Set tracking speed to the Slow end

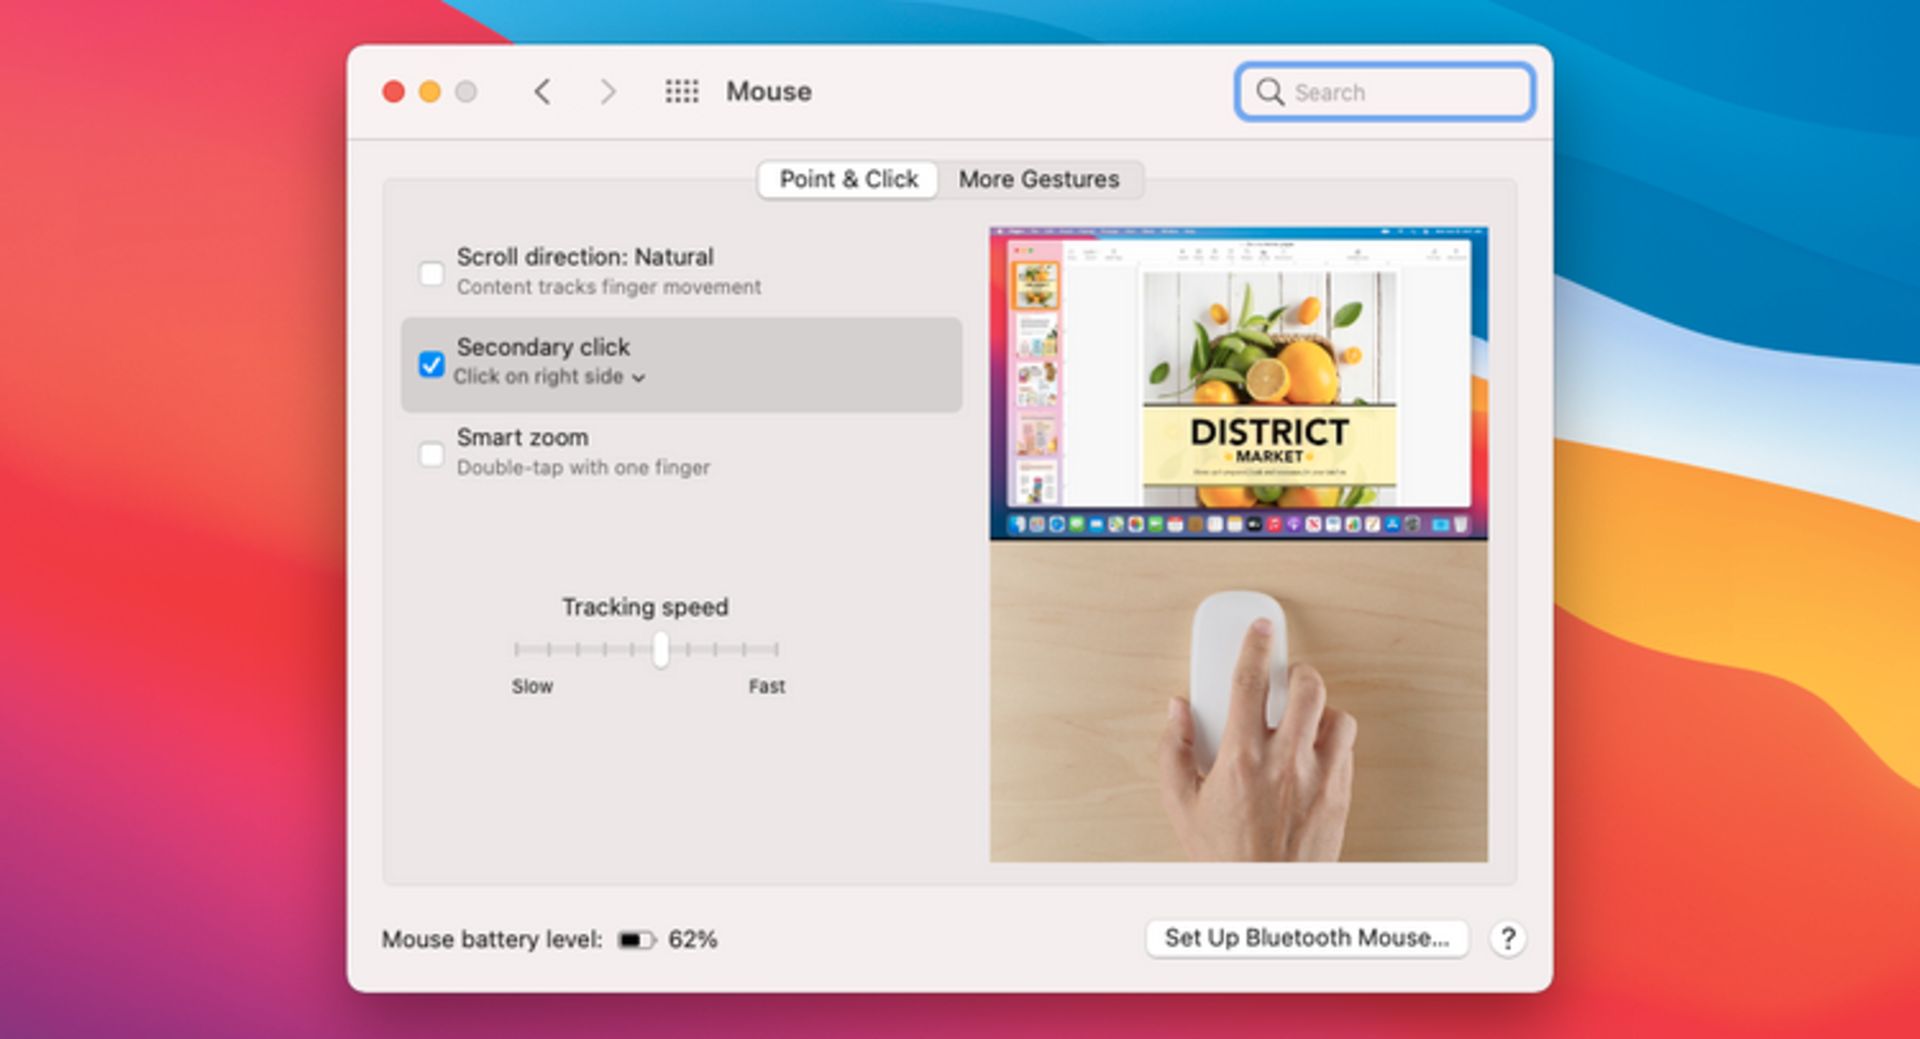pyautogui.click(x=516, y=650)
